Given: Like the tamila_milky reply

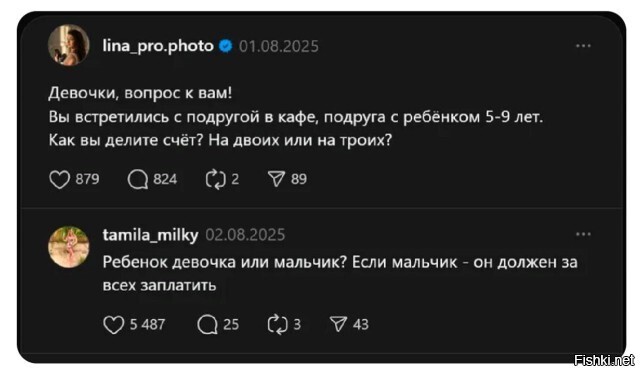Looking at the screenshot, I should coord(113,325).
